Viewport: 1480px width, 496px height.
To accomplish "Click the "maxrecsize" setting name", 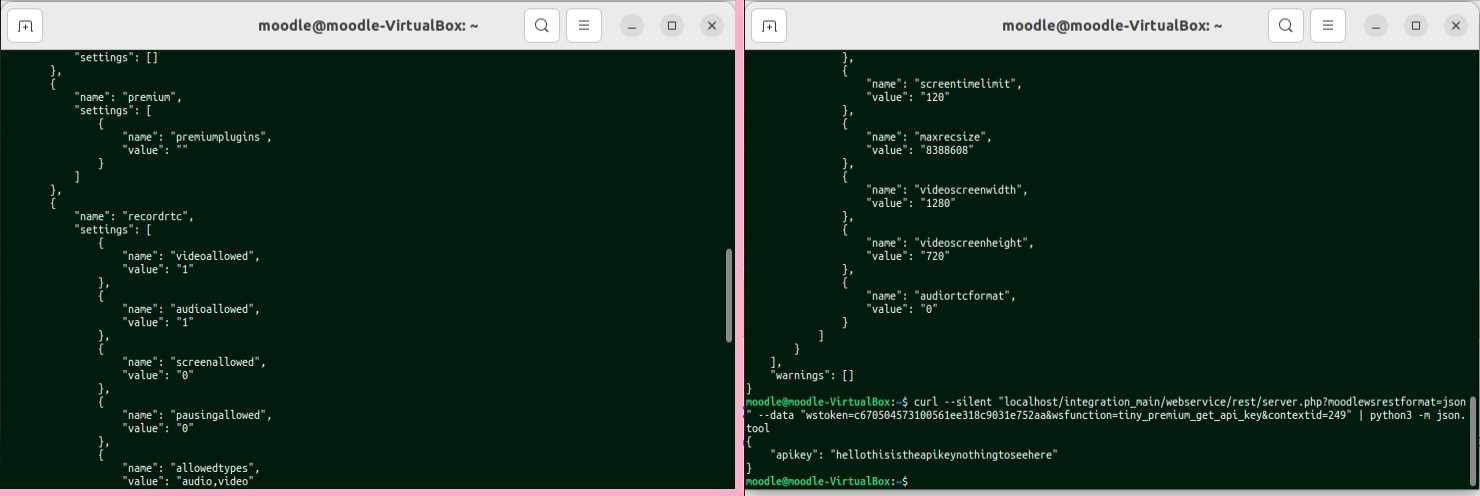I will pyautogui.click(x=953, y=137).
